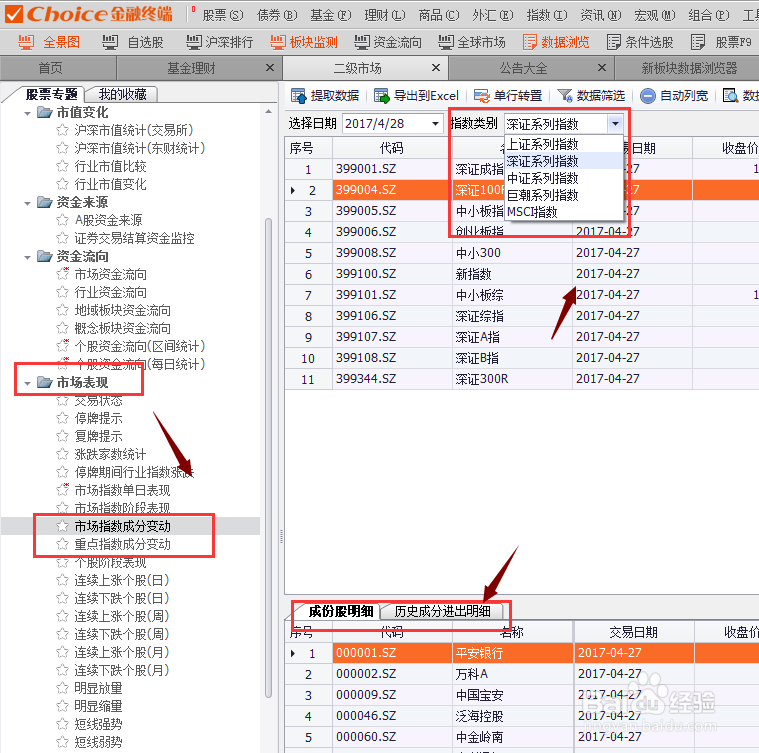Choose 上证系列指数 from dropdown list
The width and height of the screenshot is (759, 753).
pos(563,144)
